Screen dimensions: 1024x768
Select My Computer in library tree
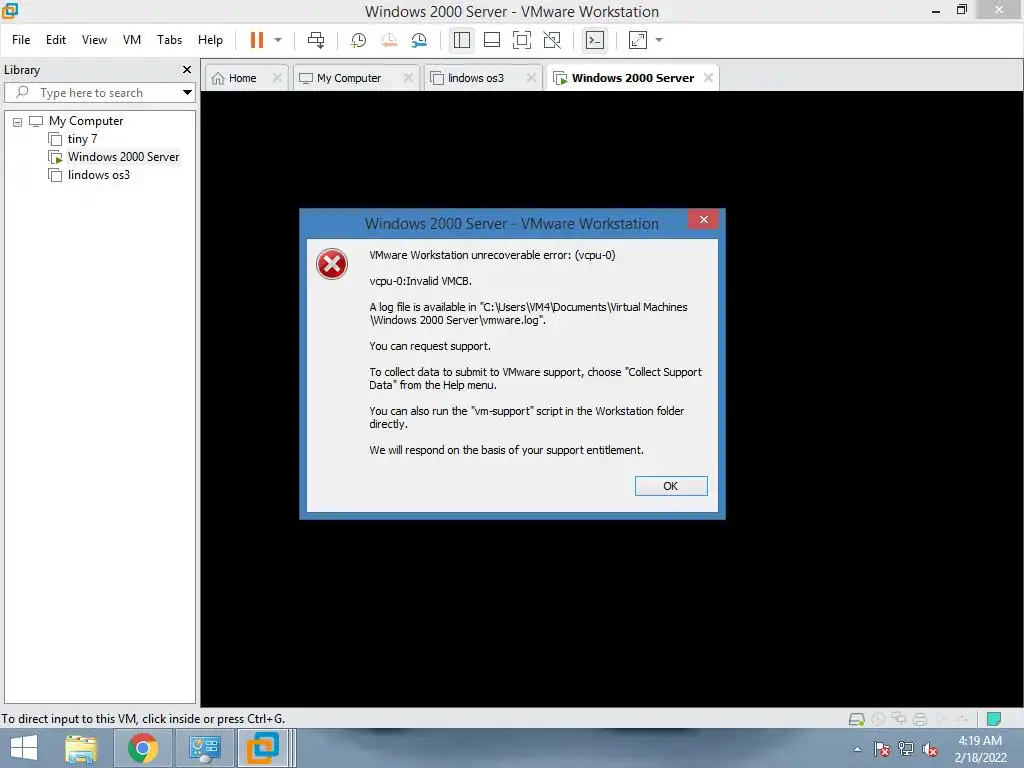pos(86,121)
